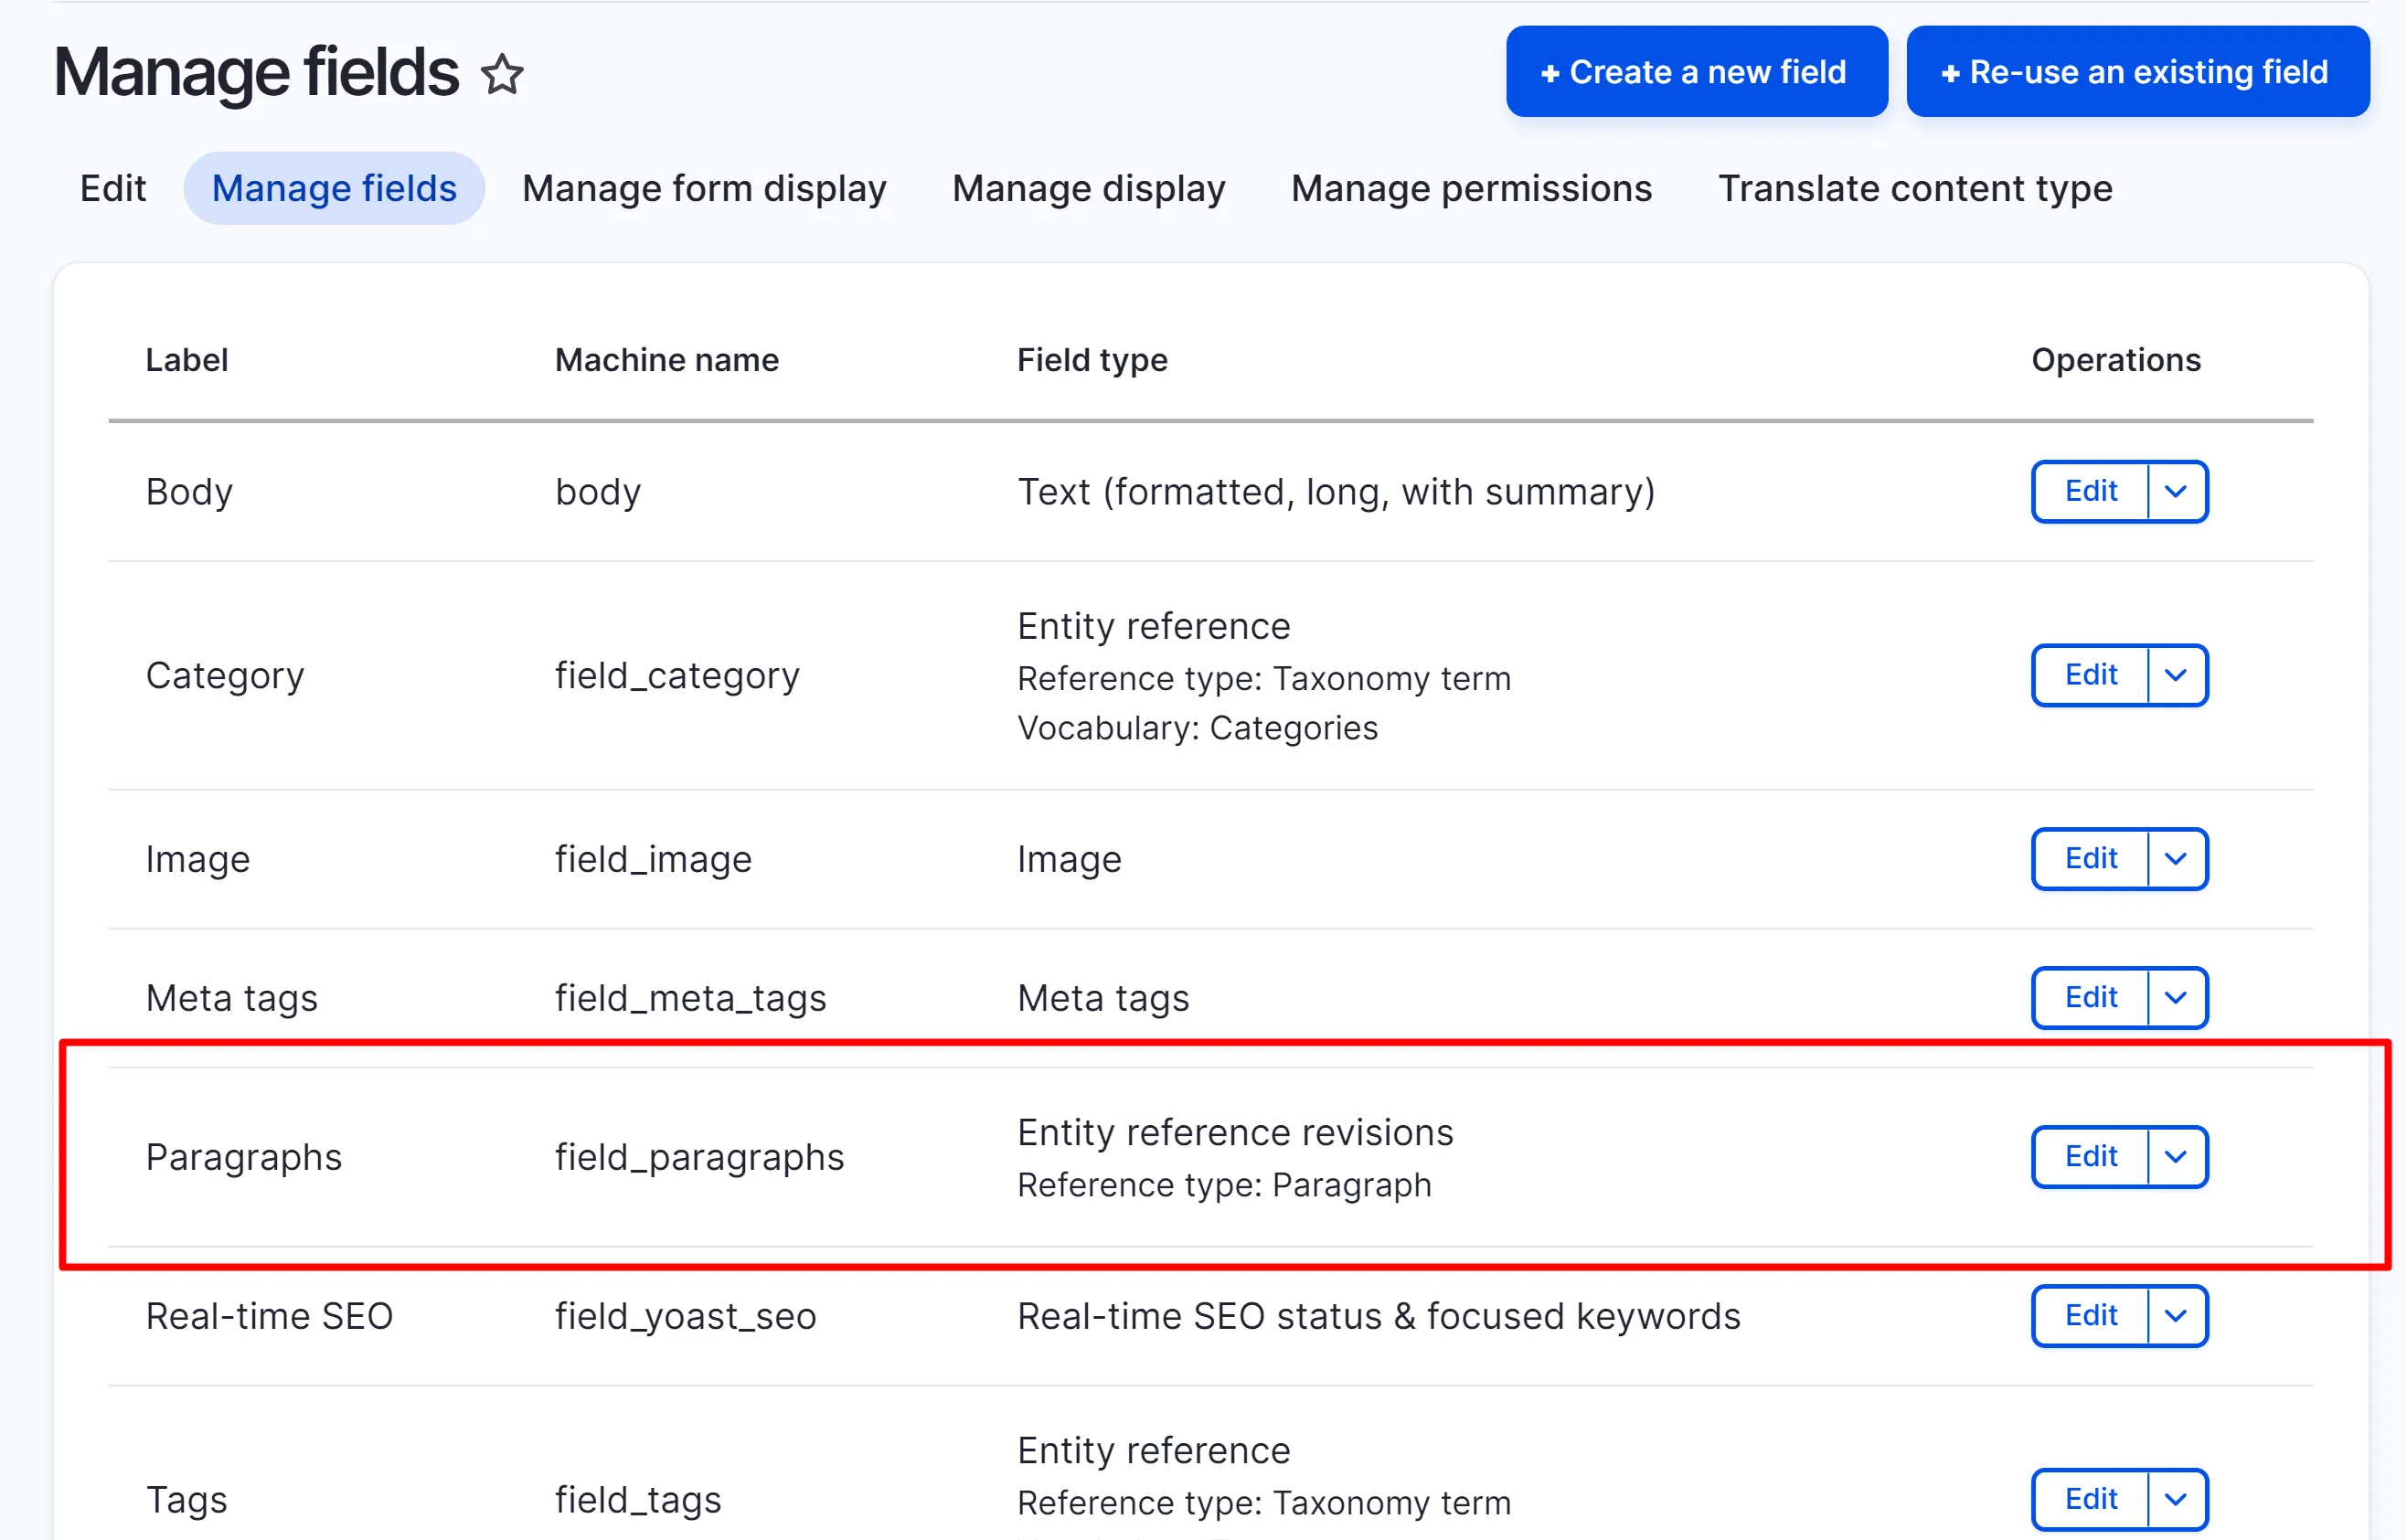Viewport: 2407px width, 1540px height.
Task: Click the Field type column header
Action: (1092, 360)
